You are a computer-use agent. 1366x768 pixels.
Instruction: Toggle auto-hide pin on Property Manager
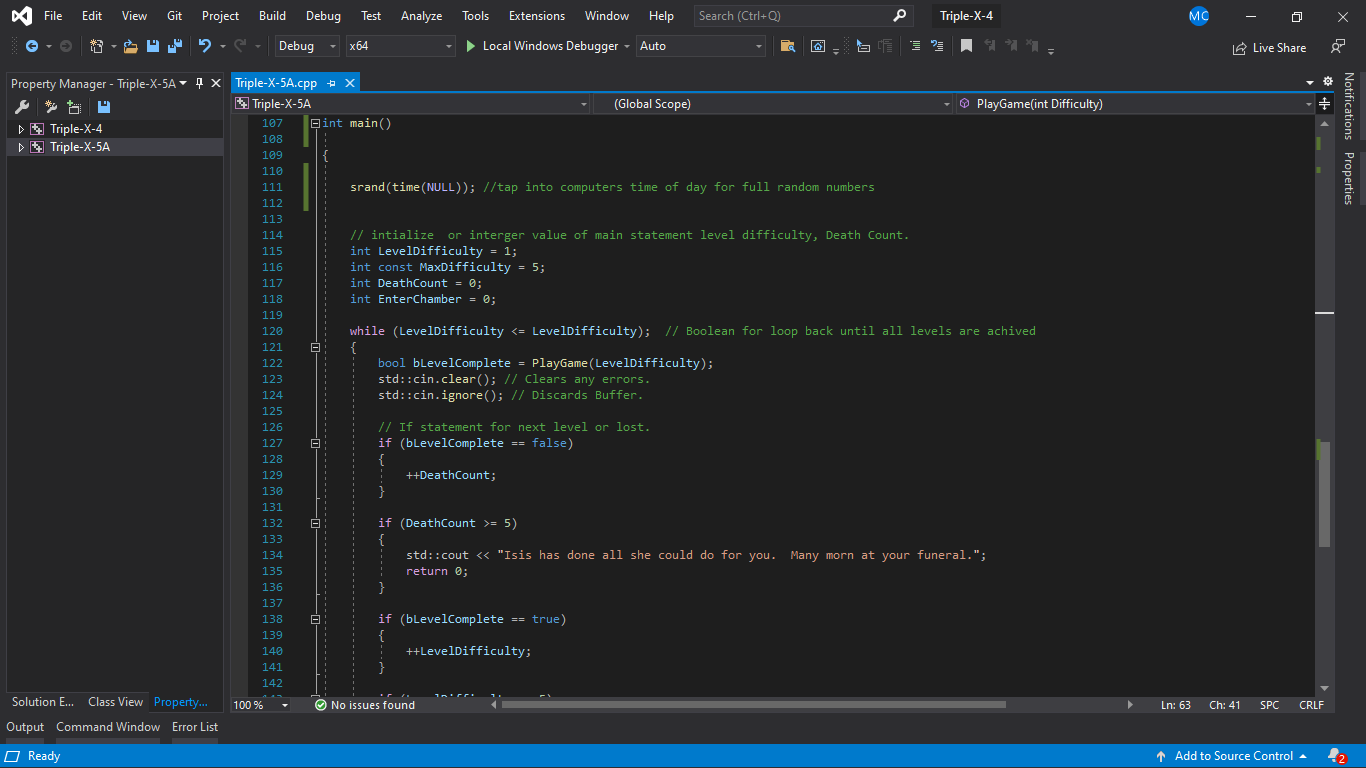click(199, 83)
